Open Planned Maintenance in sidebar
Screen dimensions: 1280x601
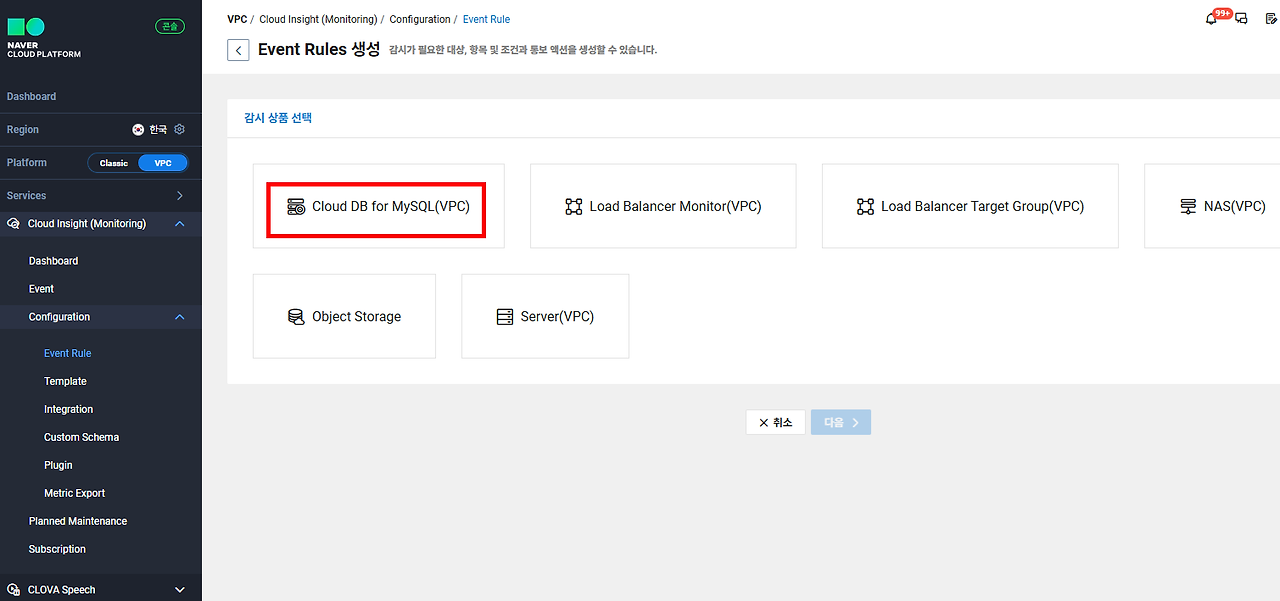78,521
